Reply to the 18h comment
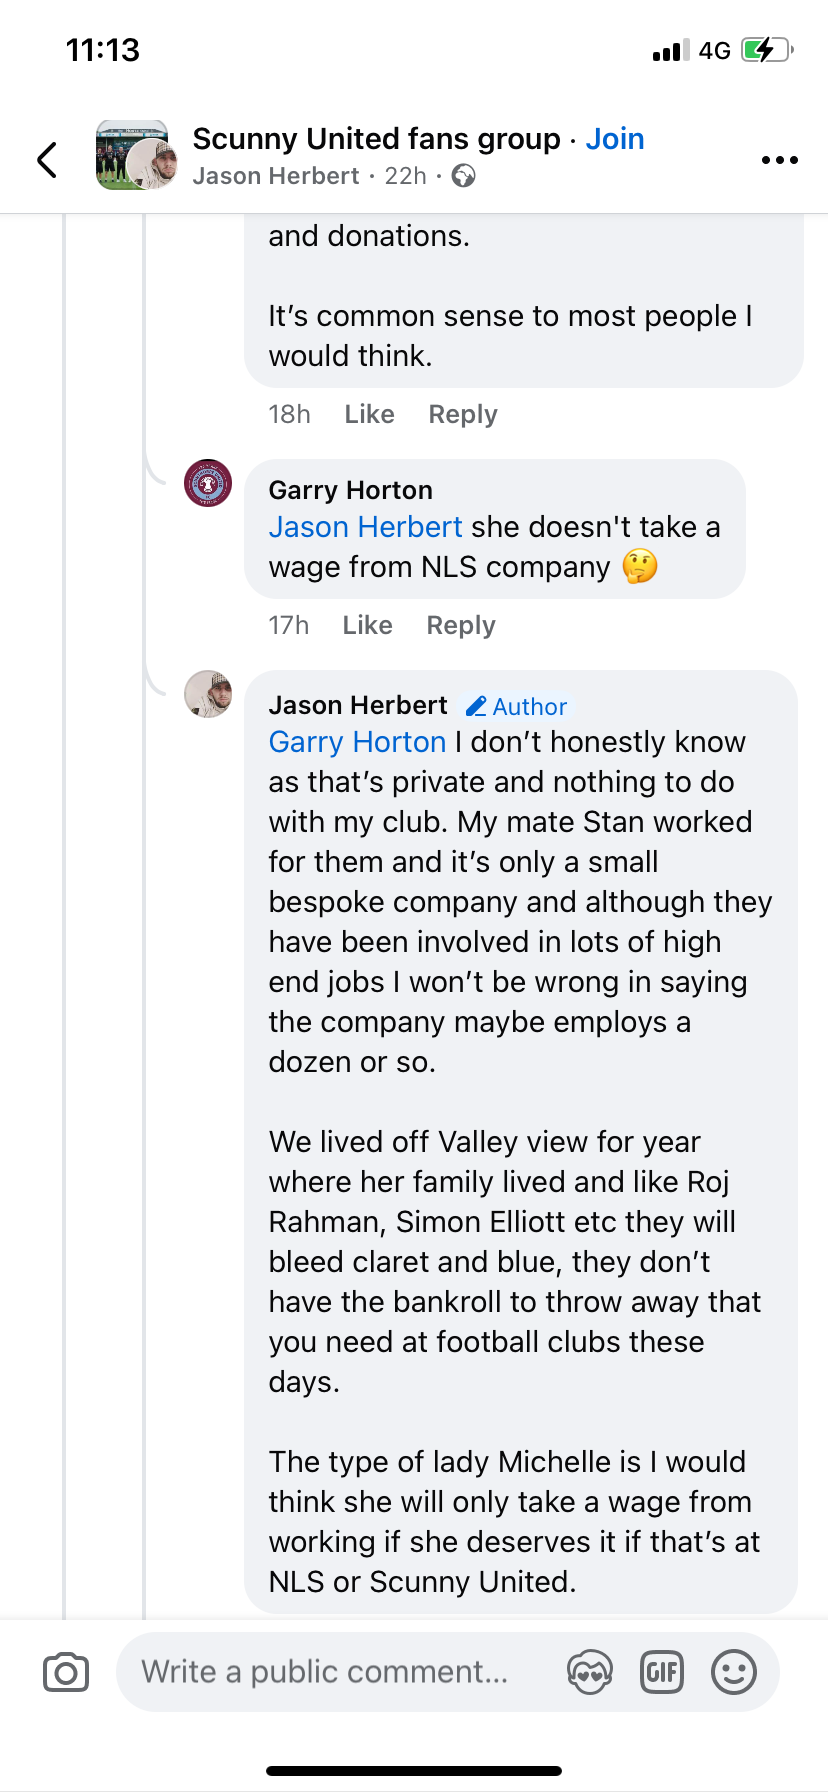828x1792 pixels. tap(462, 414)
